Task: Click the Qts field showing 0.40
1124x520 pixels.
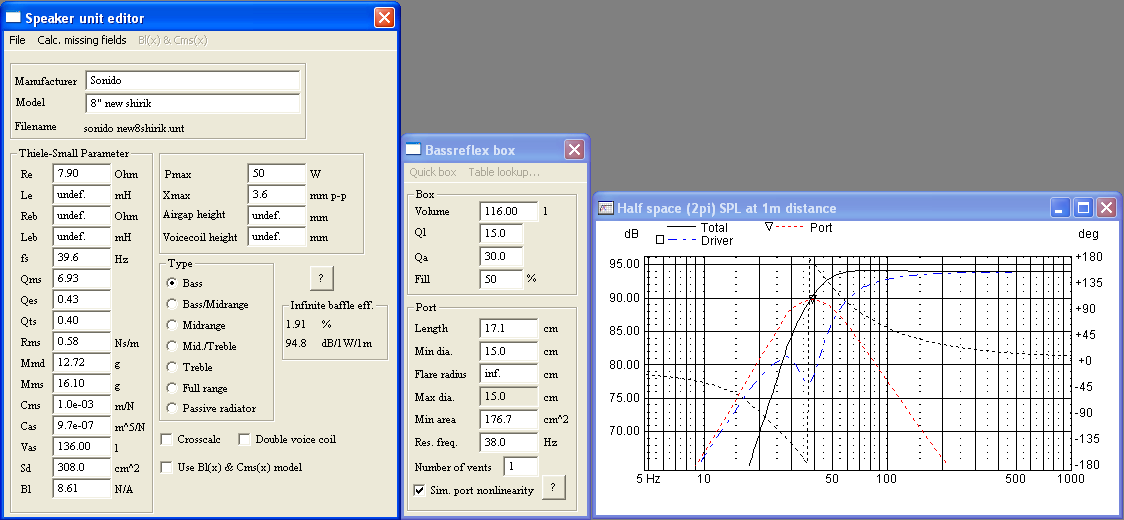Action: pyautogui.click(x=82, y=321)
